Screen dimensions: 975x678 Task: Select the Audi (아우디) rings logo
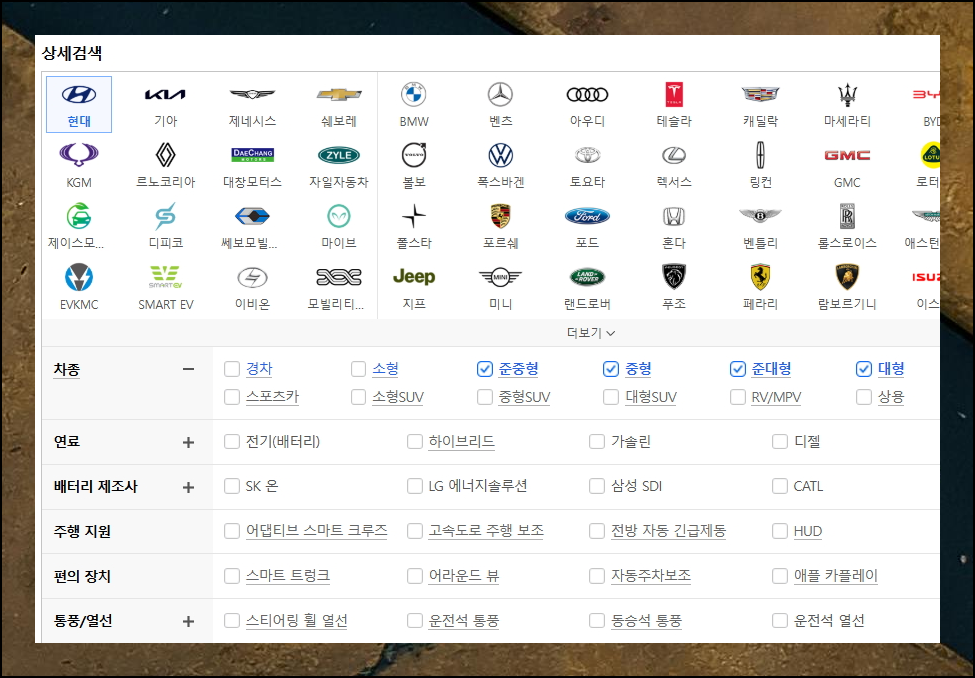[x=587, y=95]
